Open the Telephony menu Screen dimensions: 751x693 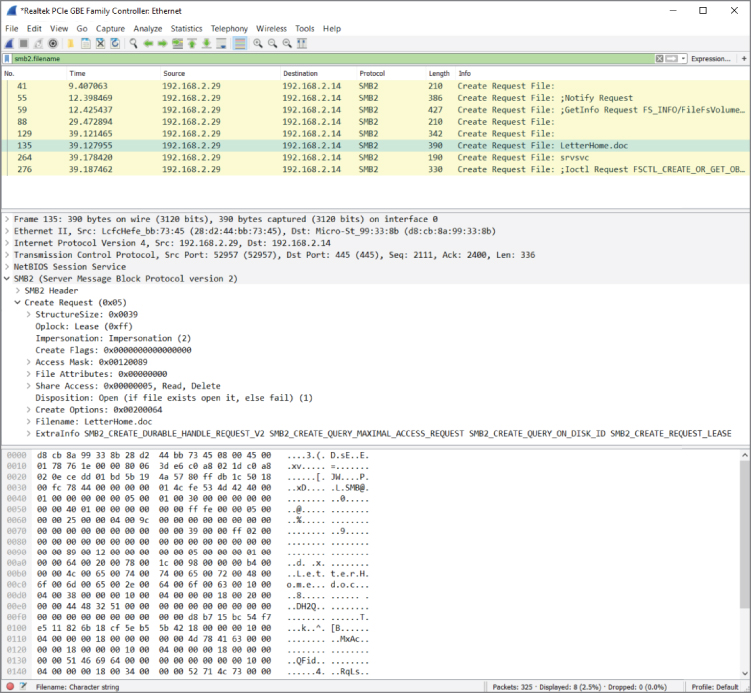coord(229,29)
